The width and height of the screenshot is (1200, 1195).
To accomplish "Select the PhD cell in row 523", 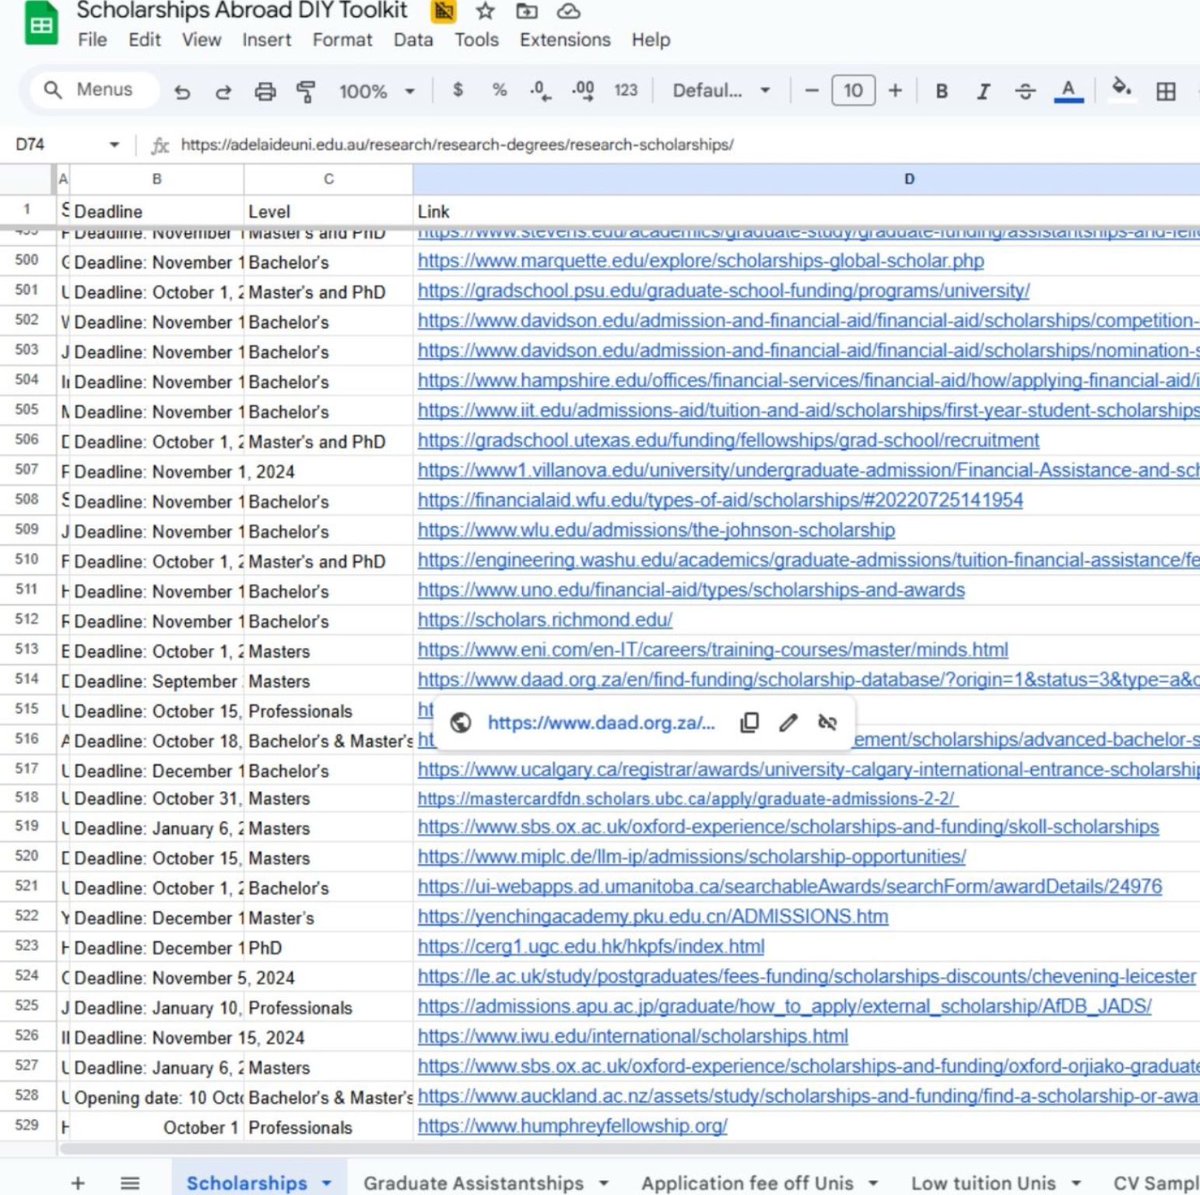I will [x=328, y=947].
